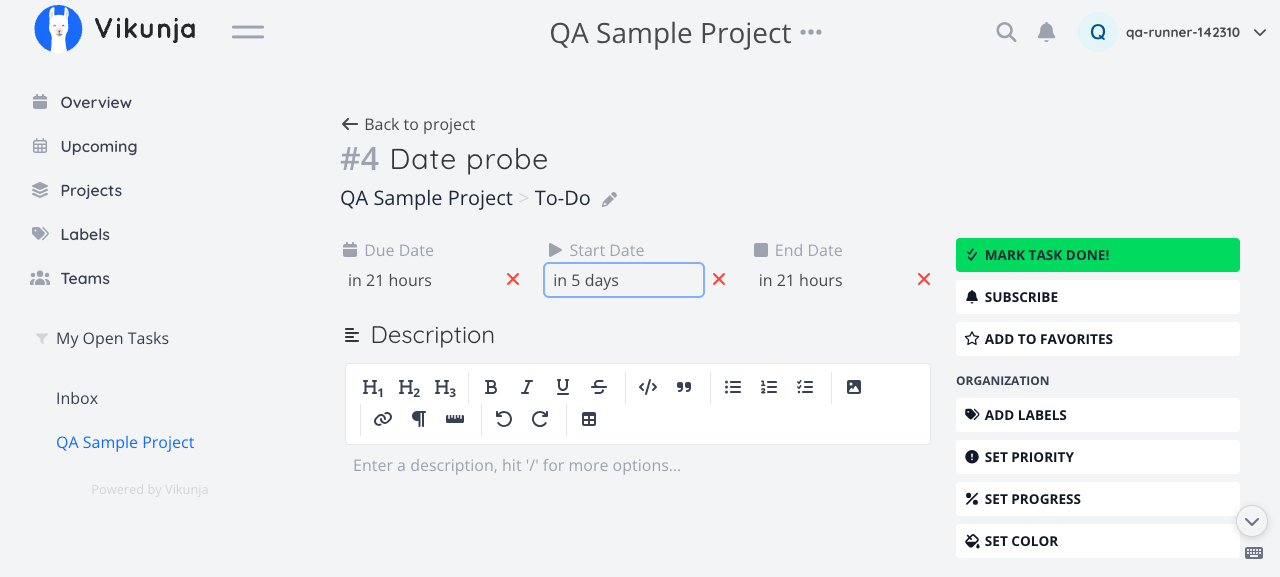
Task: Toggle the sidebar with the hamburger menu button
Action: click(x=248, y=32)
